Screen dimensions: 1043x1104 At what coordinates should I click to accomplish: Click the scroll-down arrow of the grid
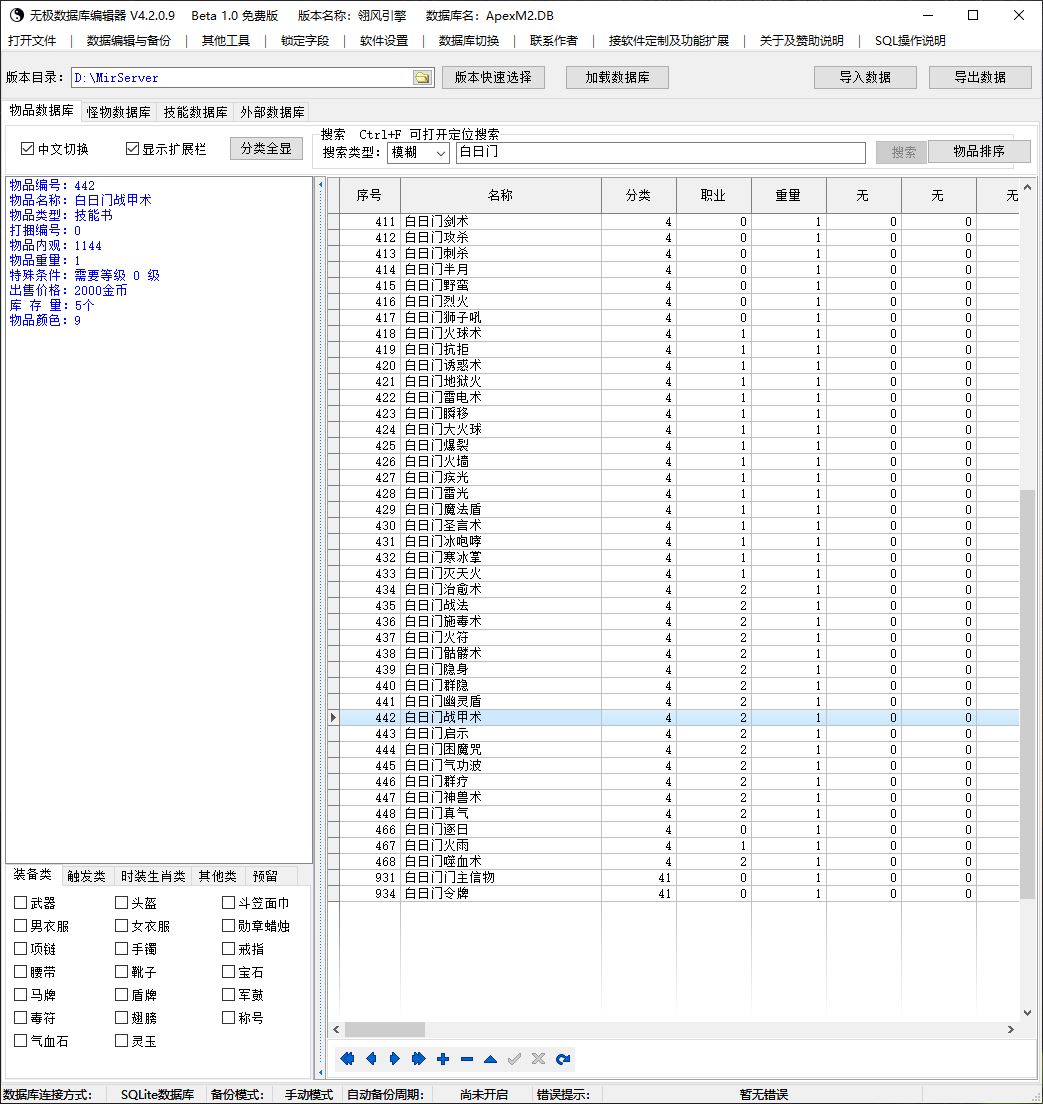pos(1028,1013)
